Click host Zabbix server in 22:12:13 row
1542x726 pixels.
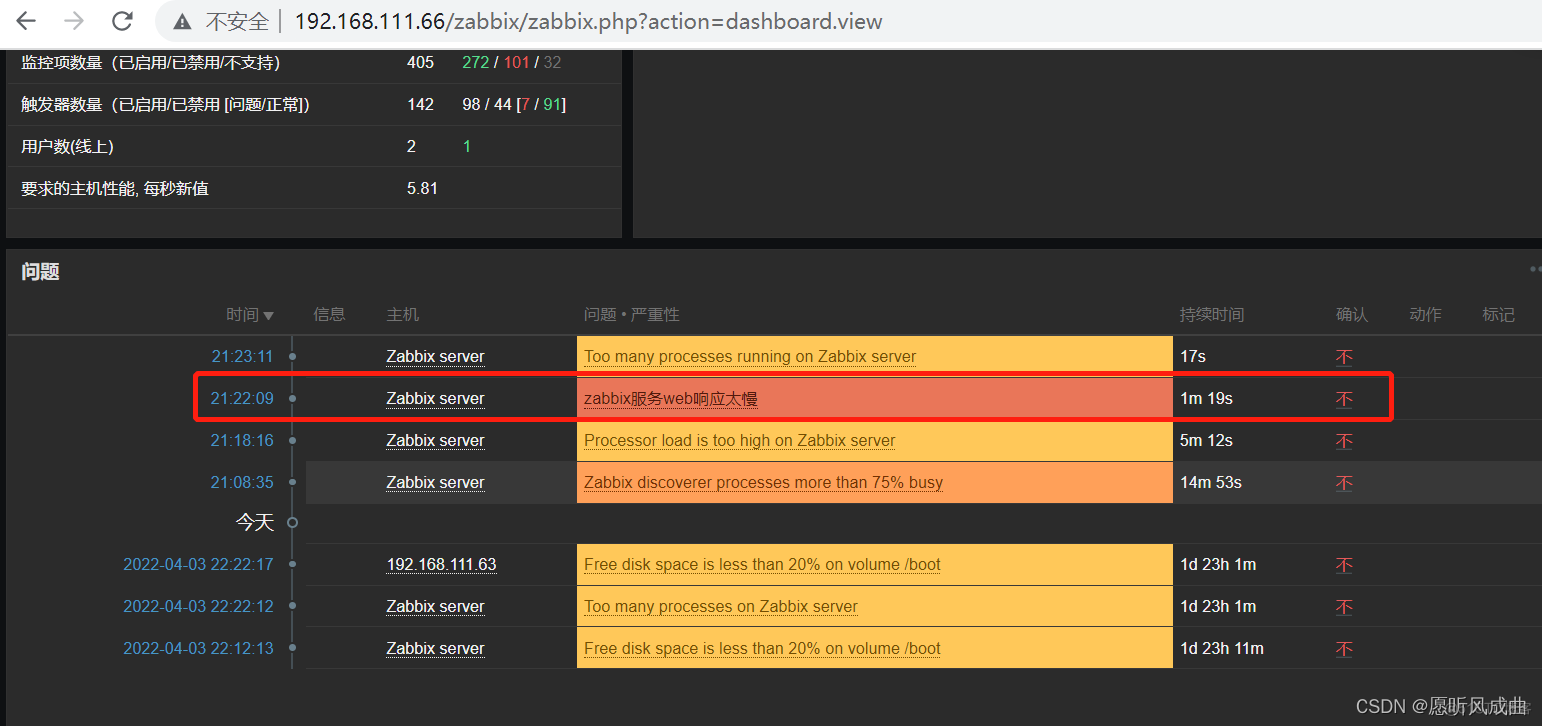coord(435,648)
